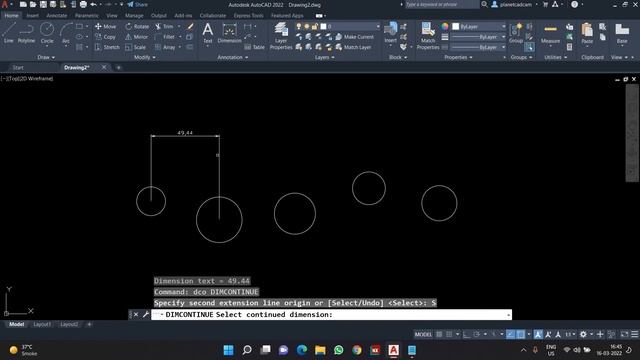Open the Annotate ribbon tab
The width and height of the screenshot is (640, 360).
click(x=56, y=16)
